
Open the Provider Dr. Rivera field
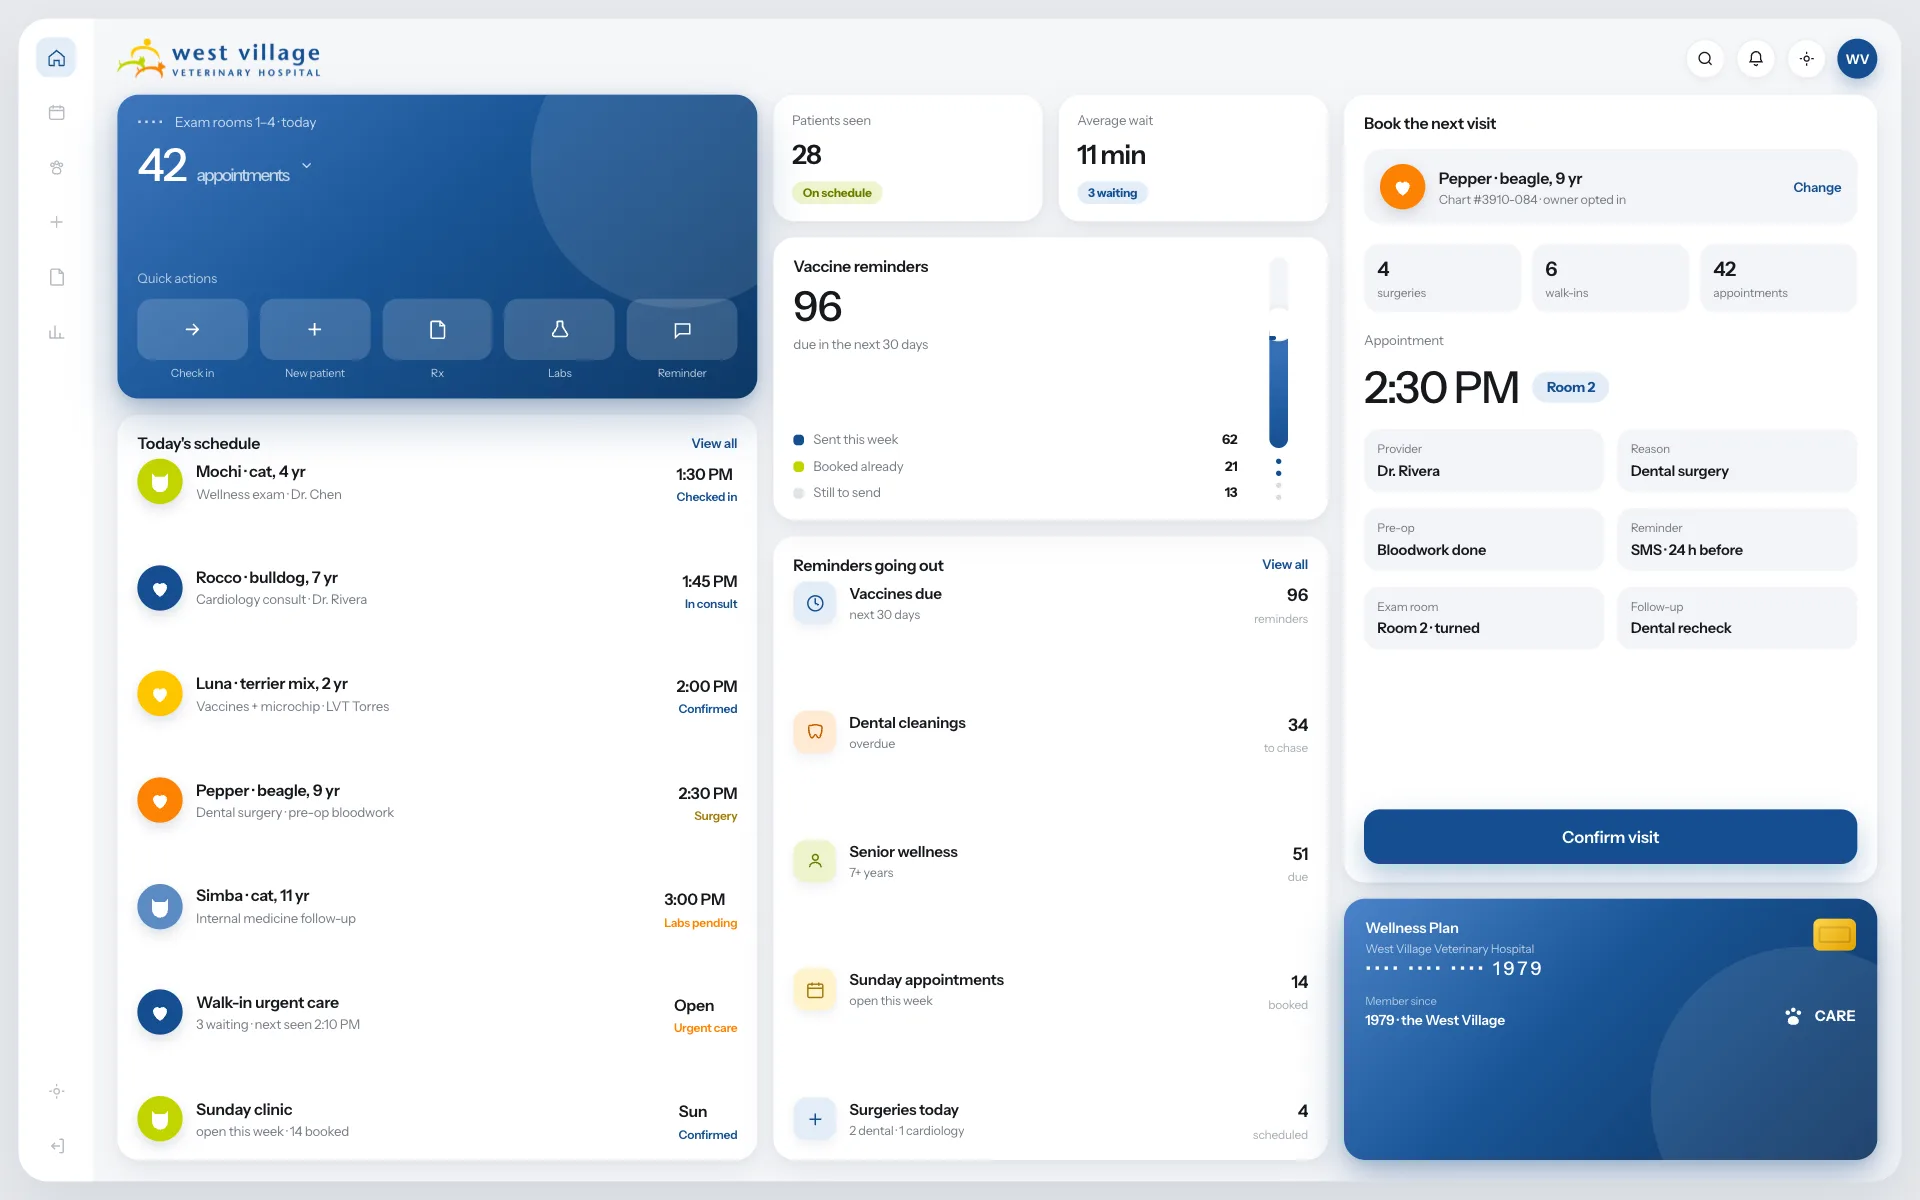click(x=1483, y=461)
